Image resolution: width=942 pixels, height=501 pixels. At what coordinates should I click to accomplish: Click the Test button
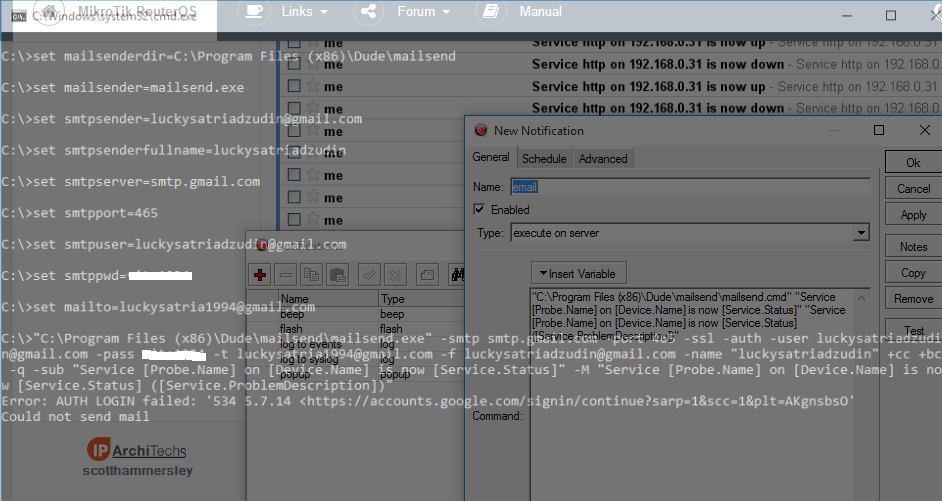click(x=913, y=330)
